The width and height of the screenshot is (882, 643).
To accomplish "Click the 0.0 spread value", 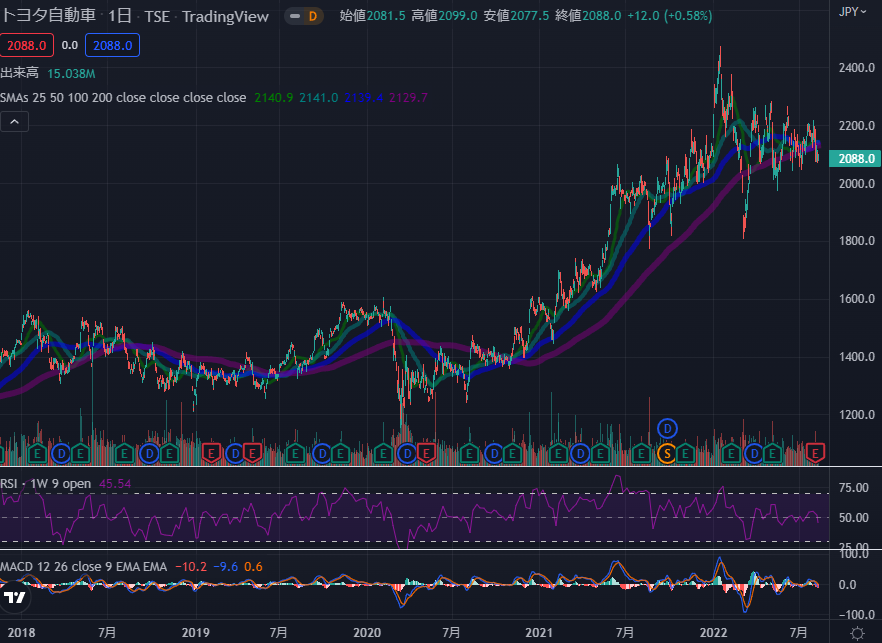I will [x=70, y=45].
